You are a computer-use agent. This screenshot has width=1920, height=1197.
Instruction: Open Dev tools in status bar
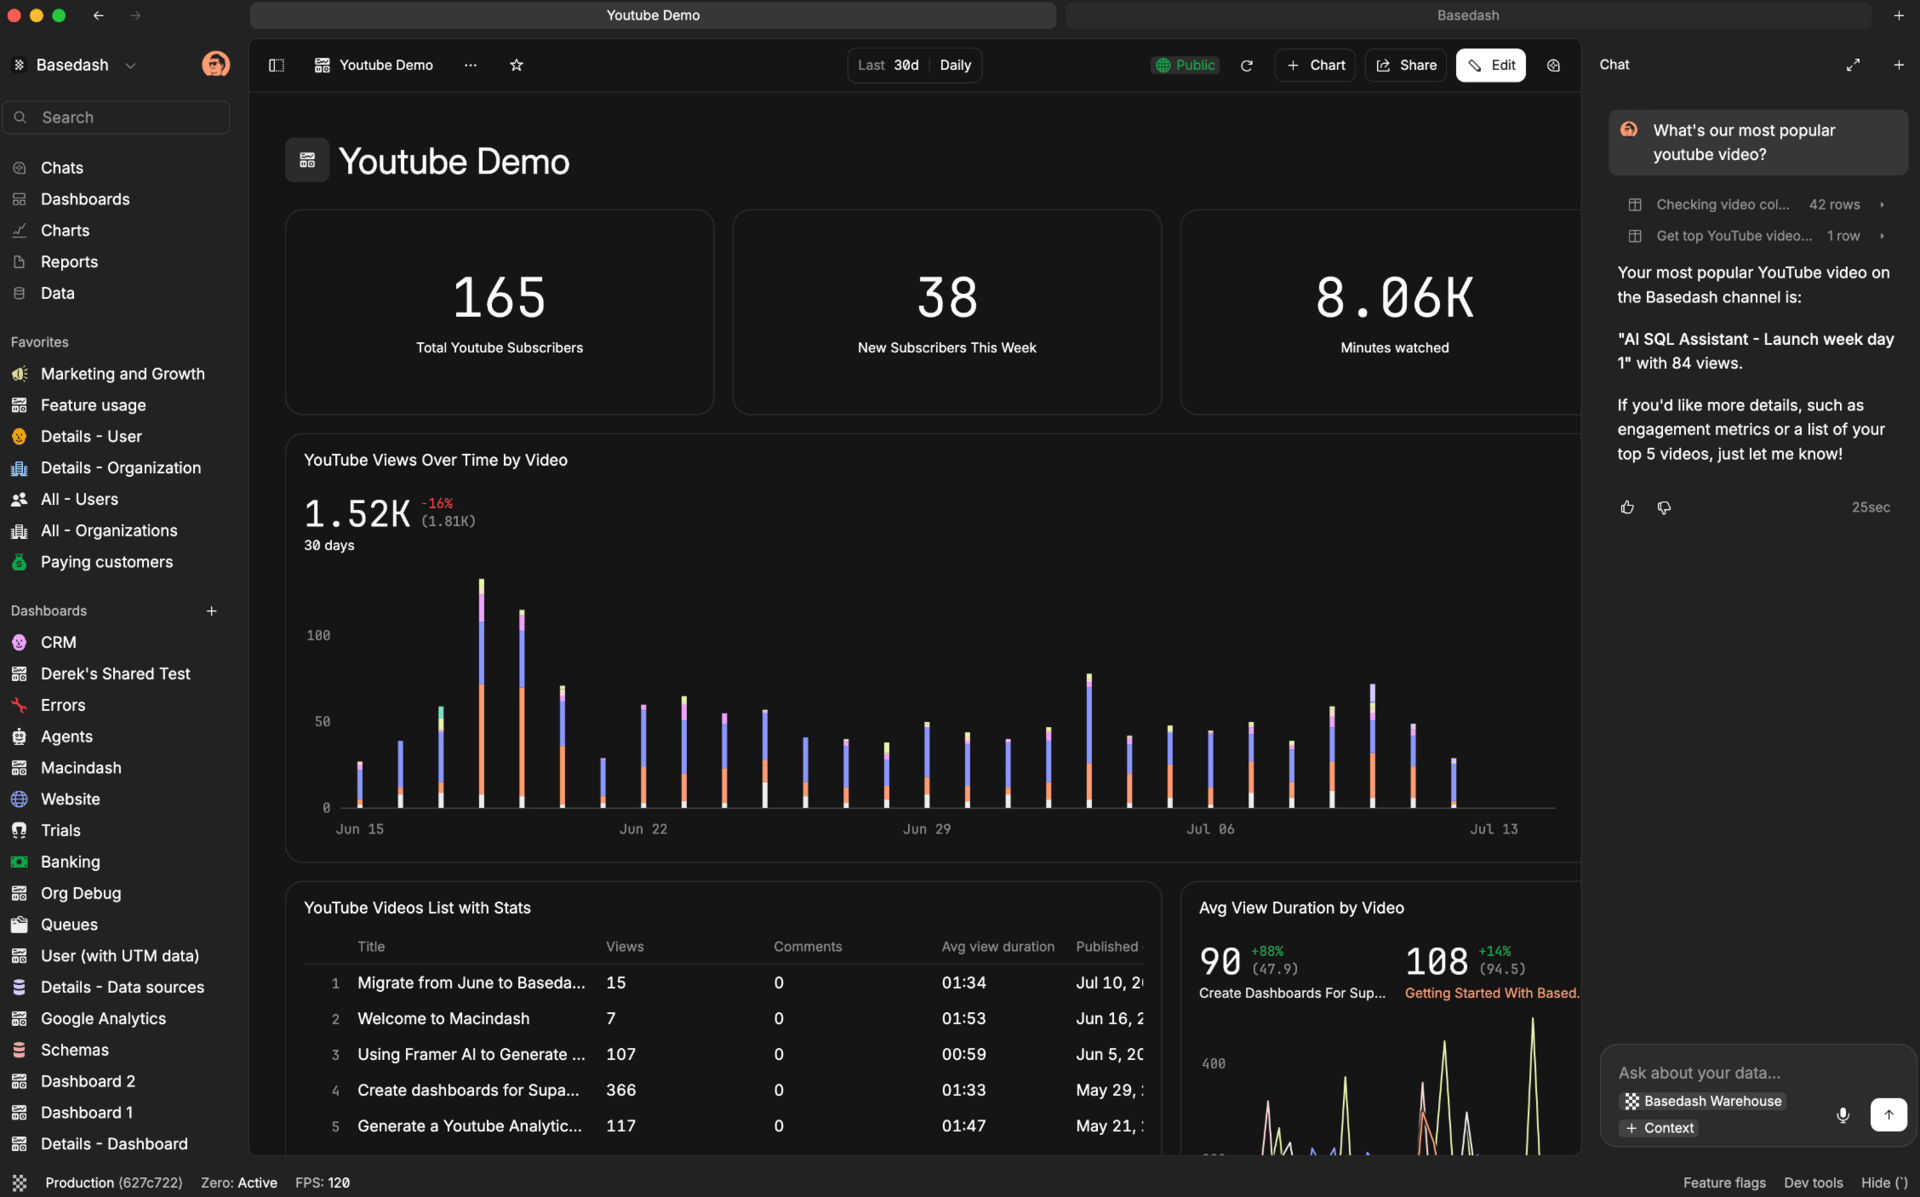point(1813,1182)
